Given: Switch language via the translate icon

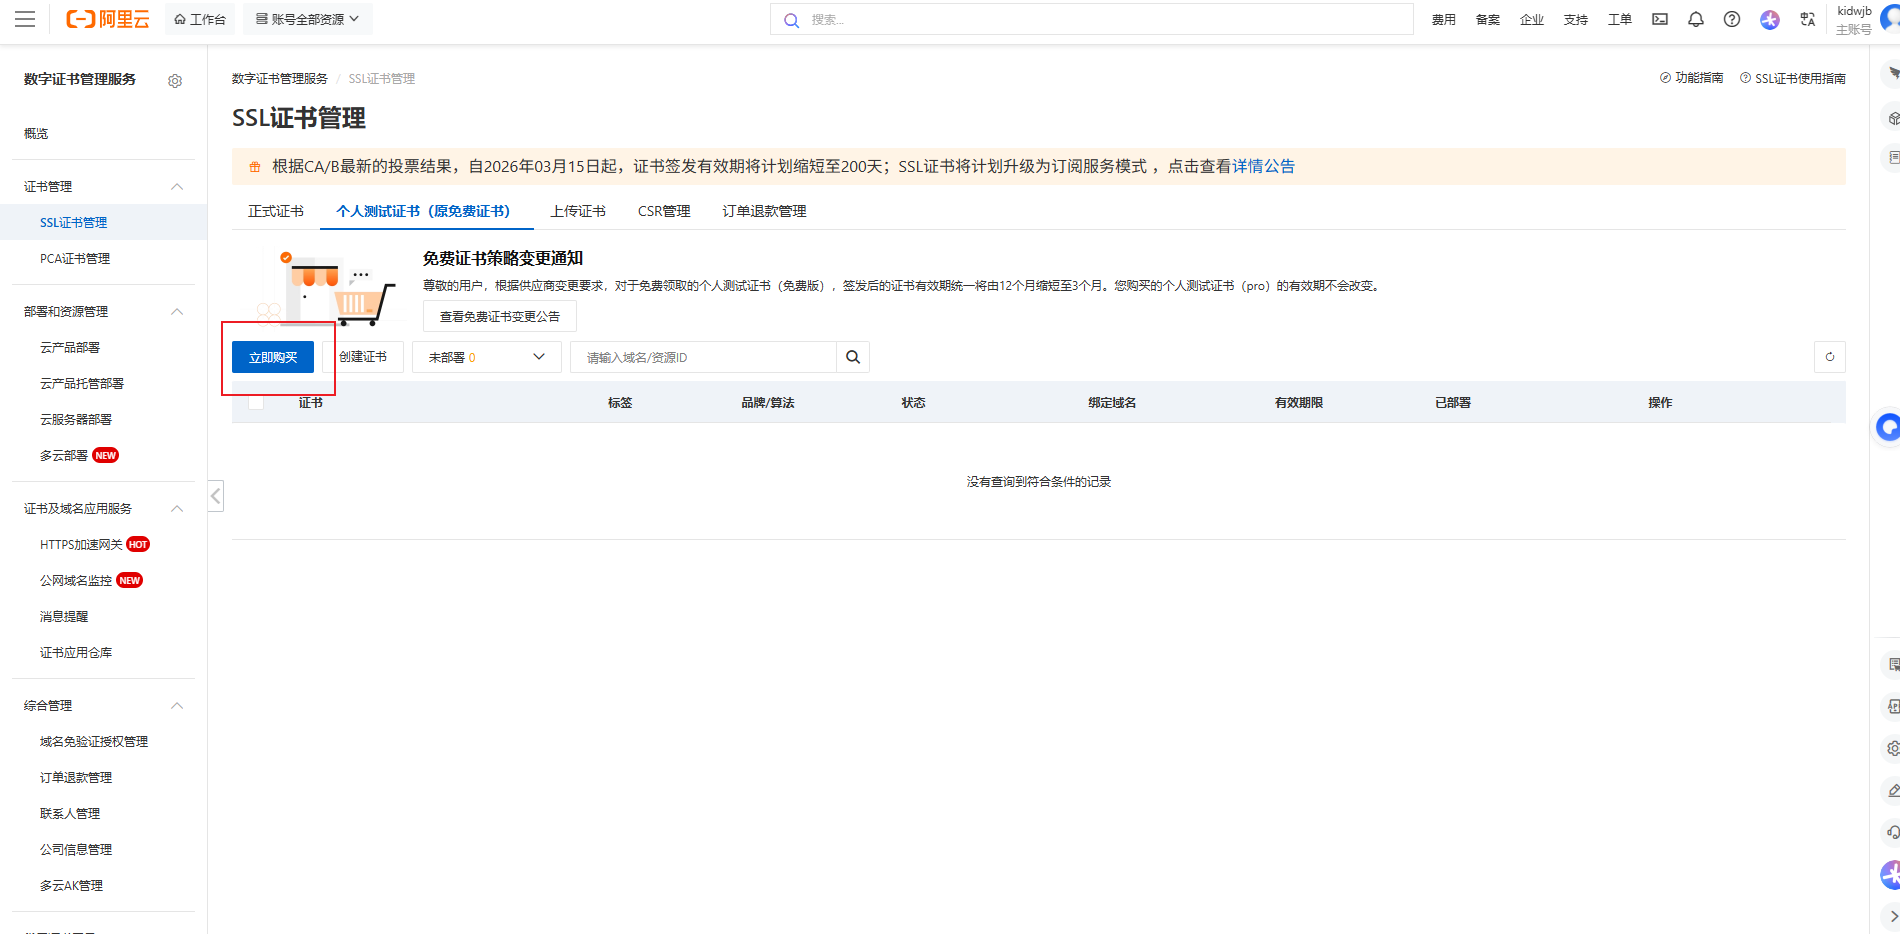Looking at the screenshot, I should (x=1806, y=19).
